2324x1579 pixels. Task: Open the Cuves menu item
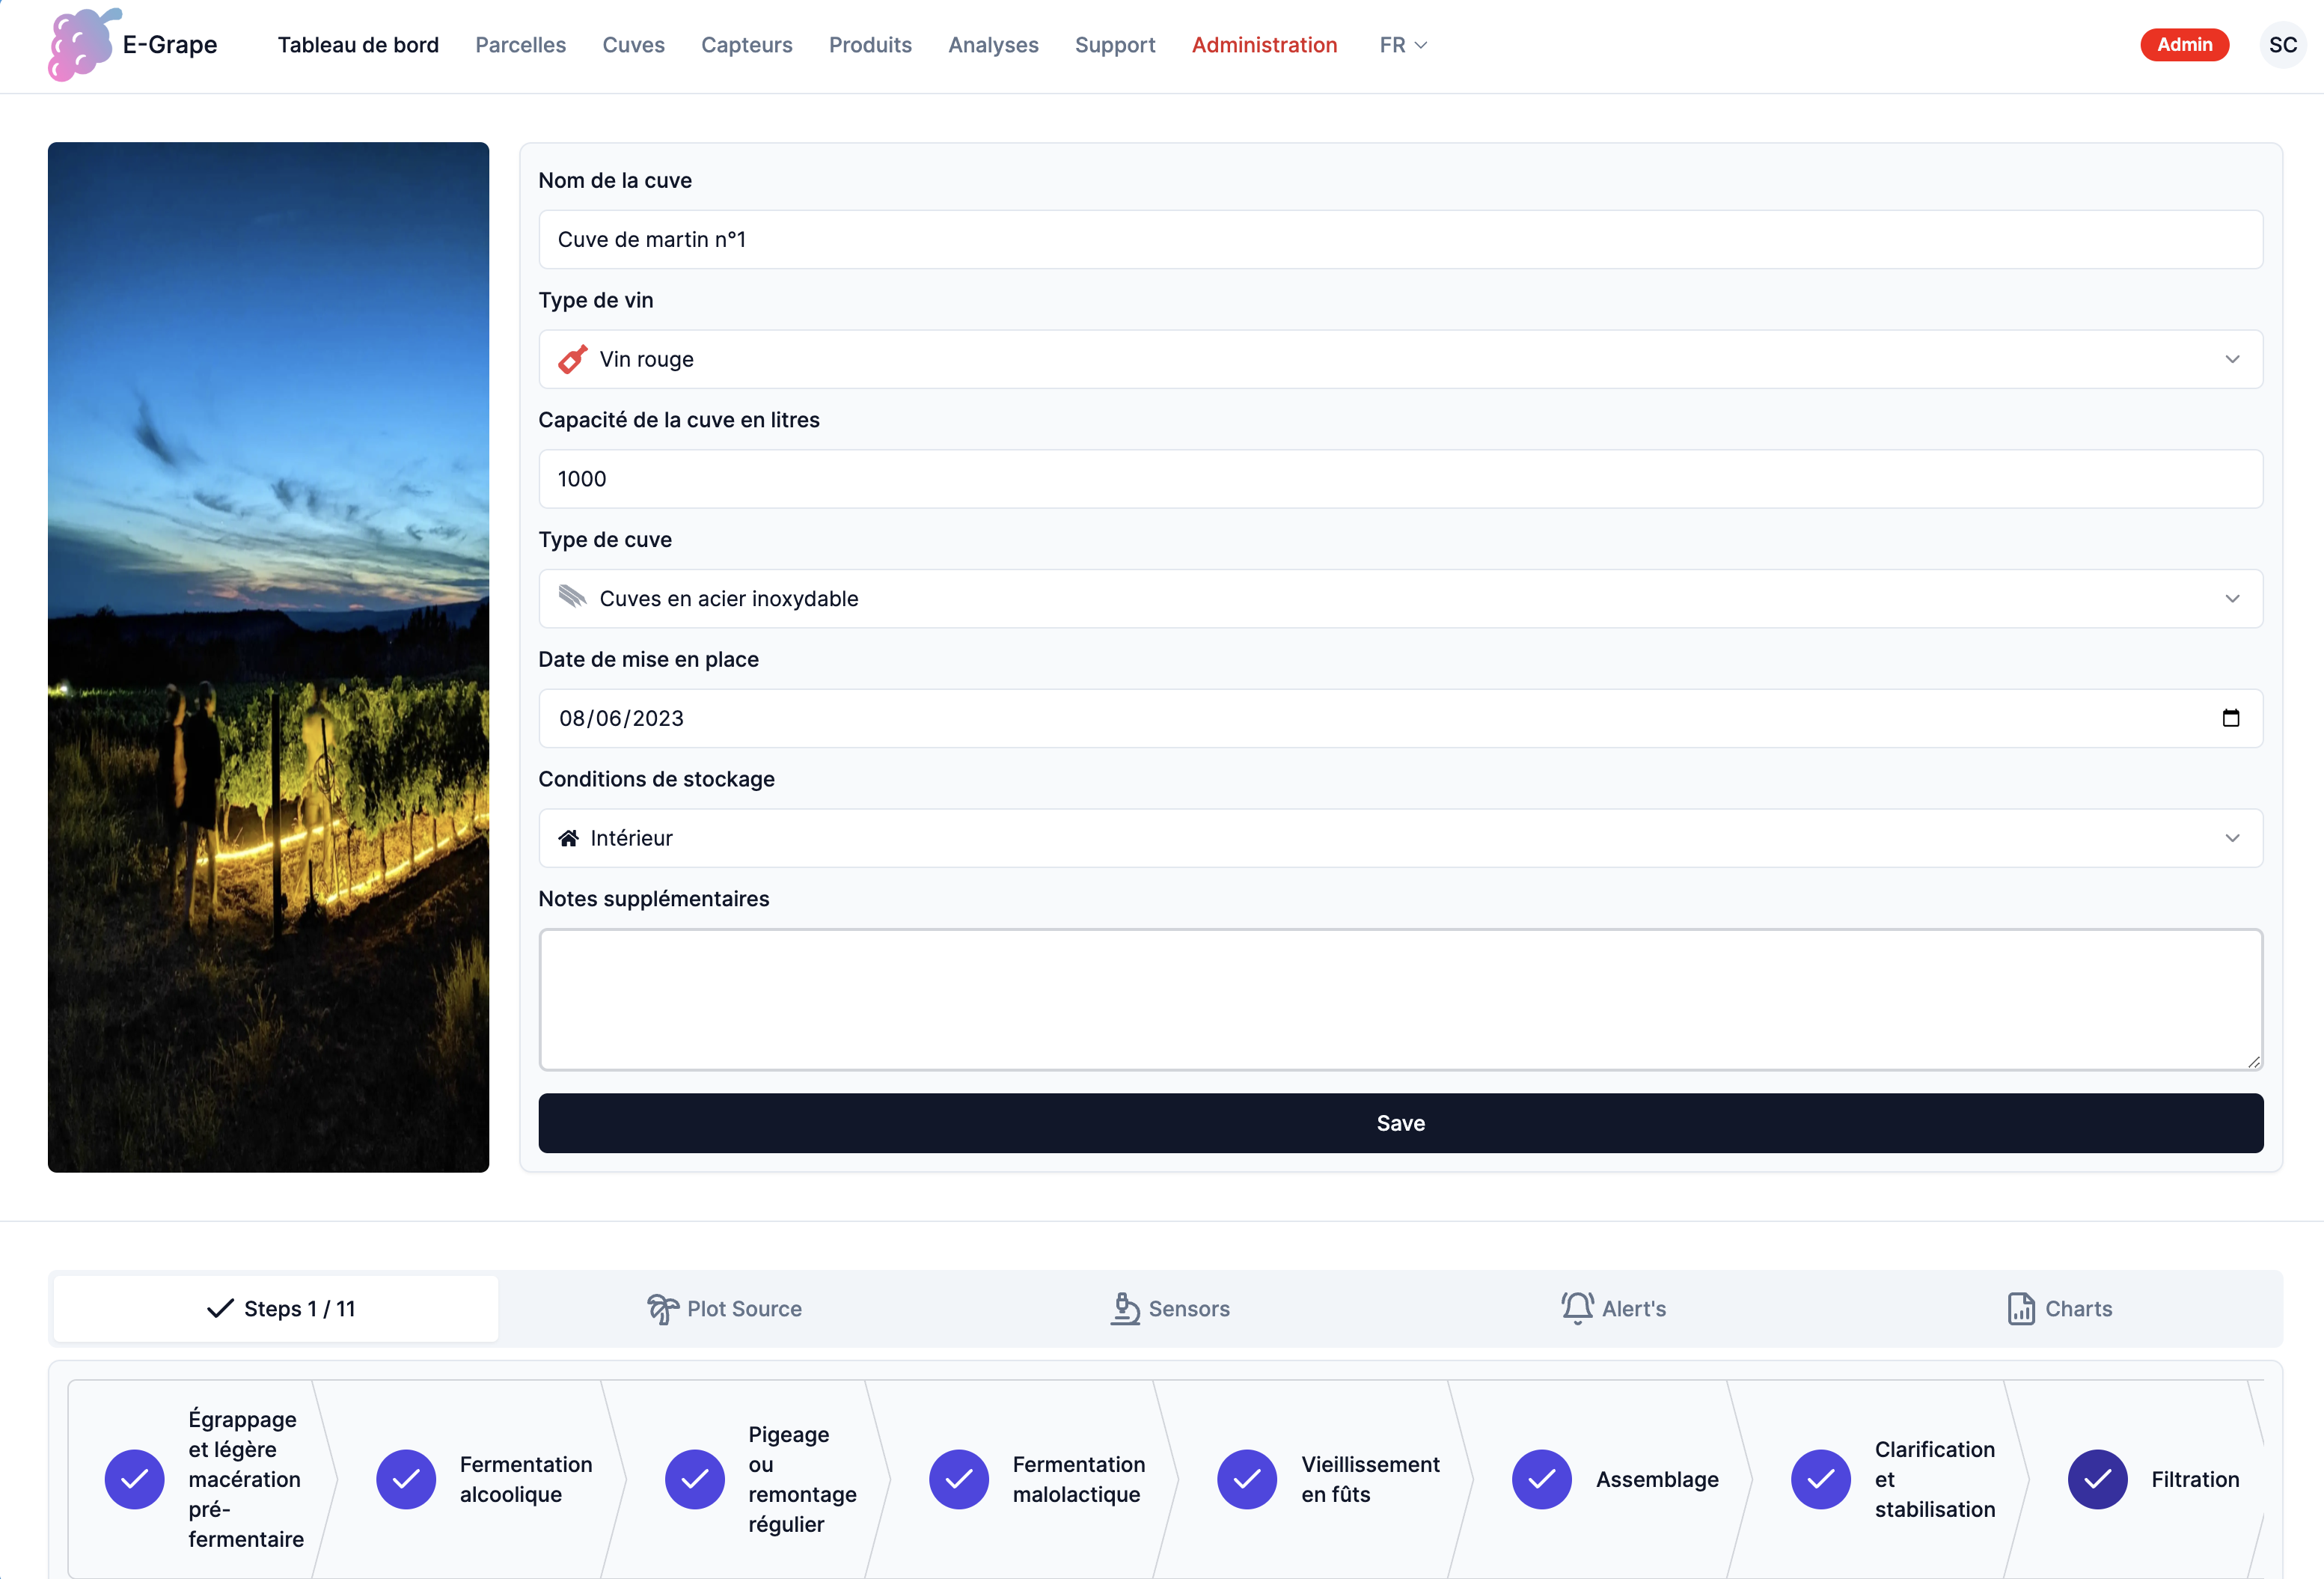[x=633, y=45]
